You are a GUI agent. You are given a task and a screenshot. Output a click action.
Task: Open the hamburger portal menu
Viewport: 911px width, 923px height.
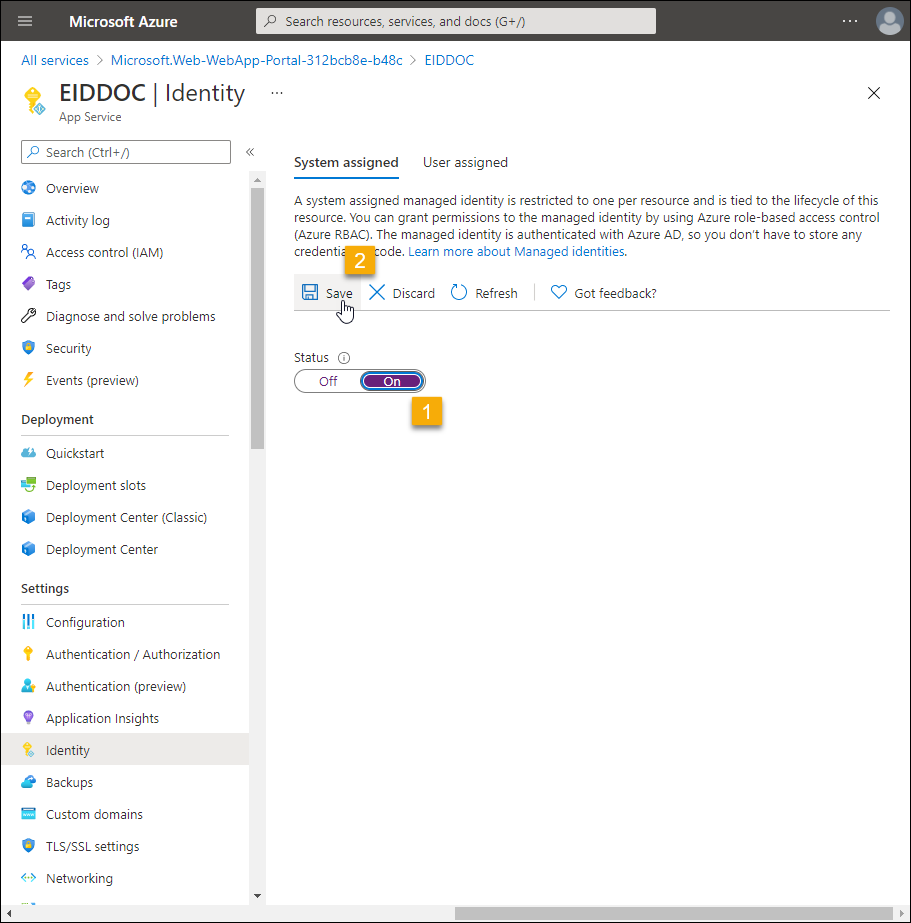pos(25,21)
